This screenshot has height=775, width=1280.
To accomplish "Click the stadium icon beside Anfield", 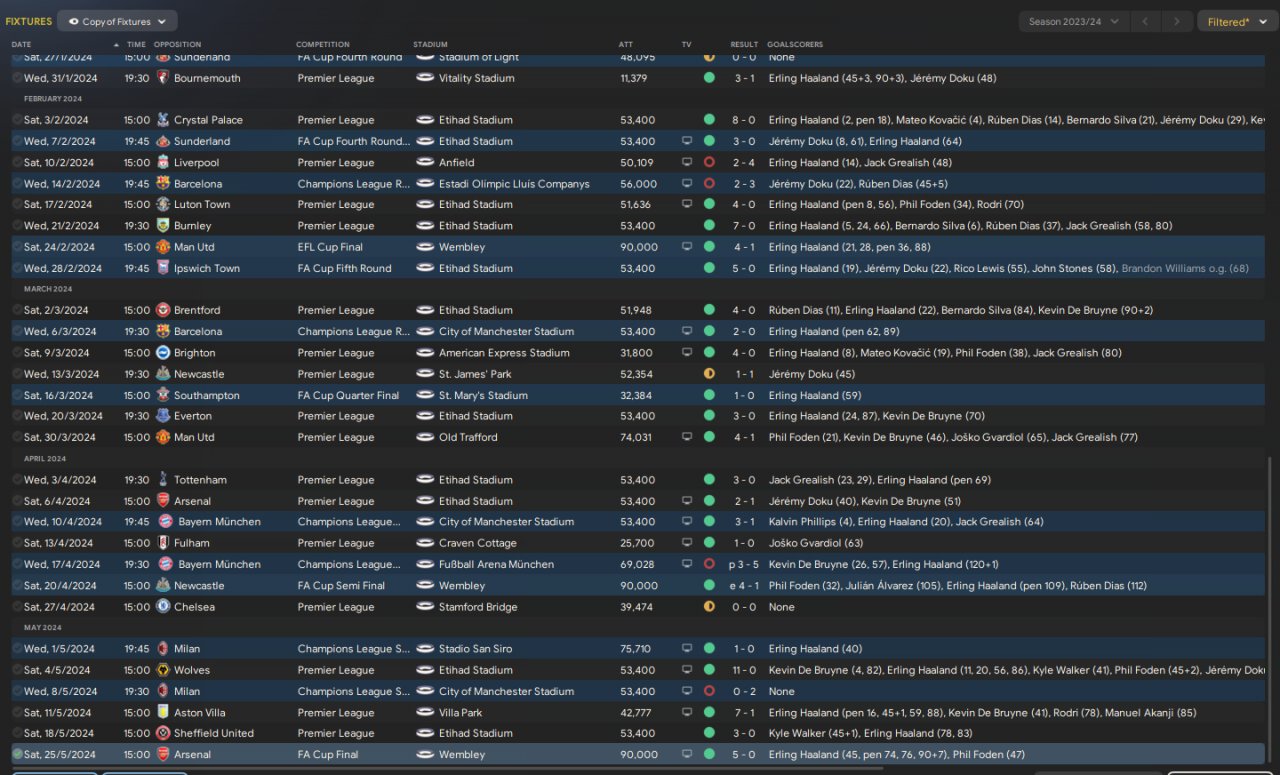I will 425,162.
